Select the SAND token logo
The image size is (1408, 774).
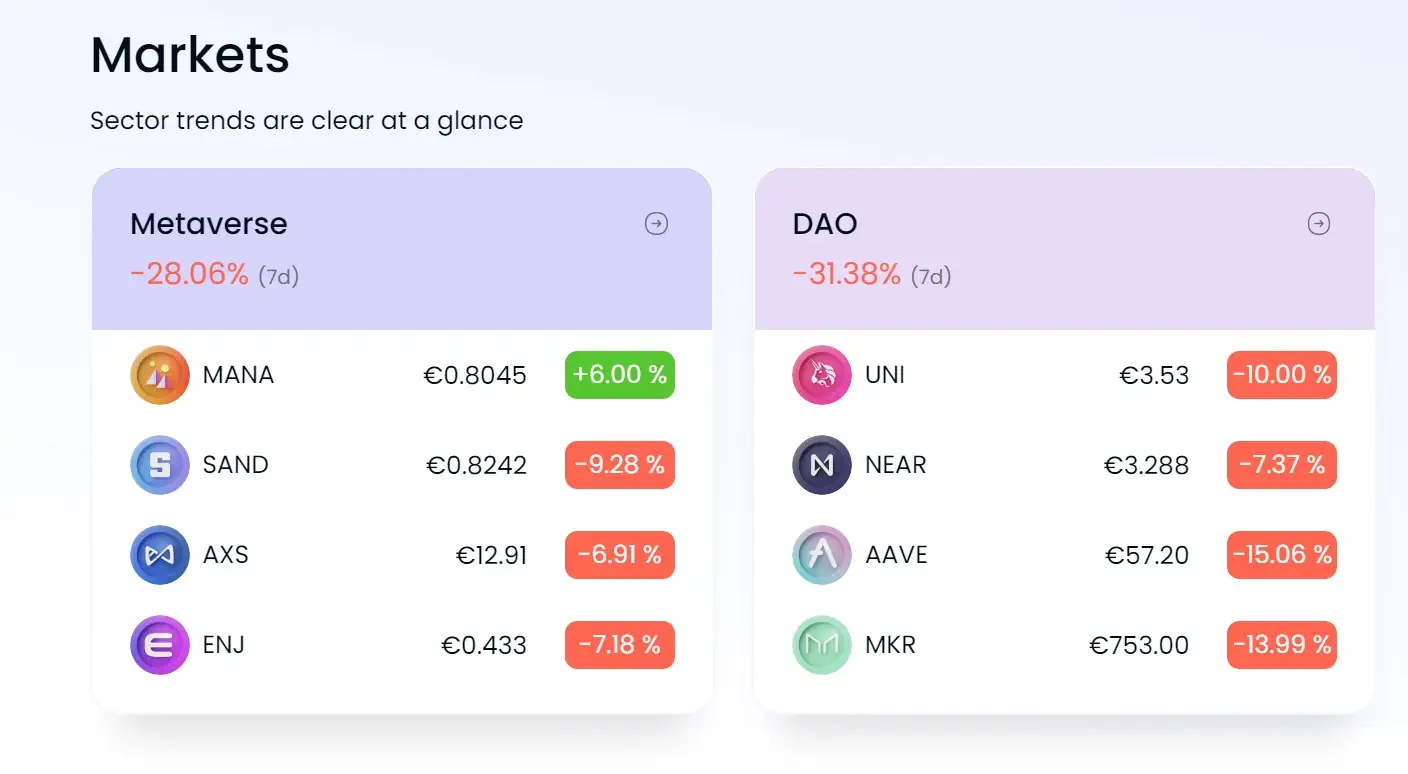160,465
